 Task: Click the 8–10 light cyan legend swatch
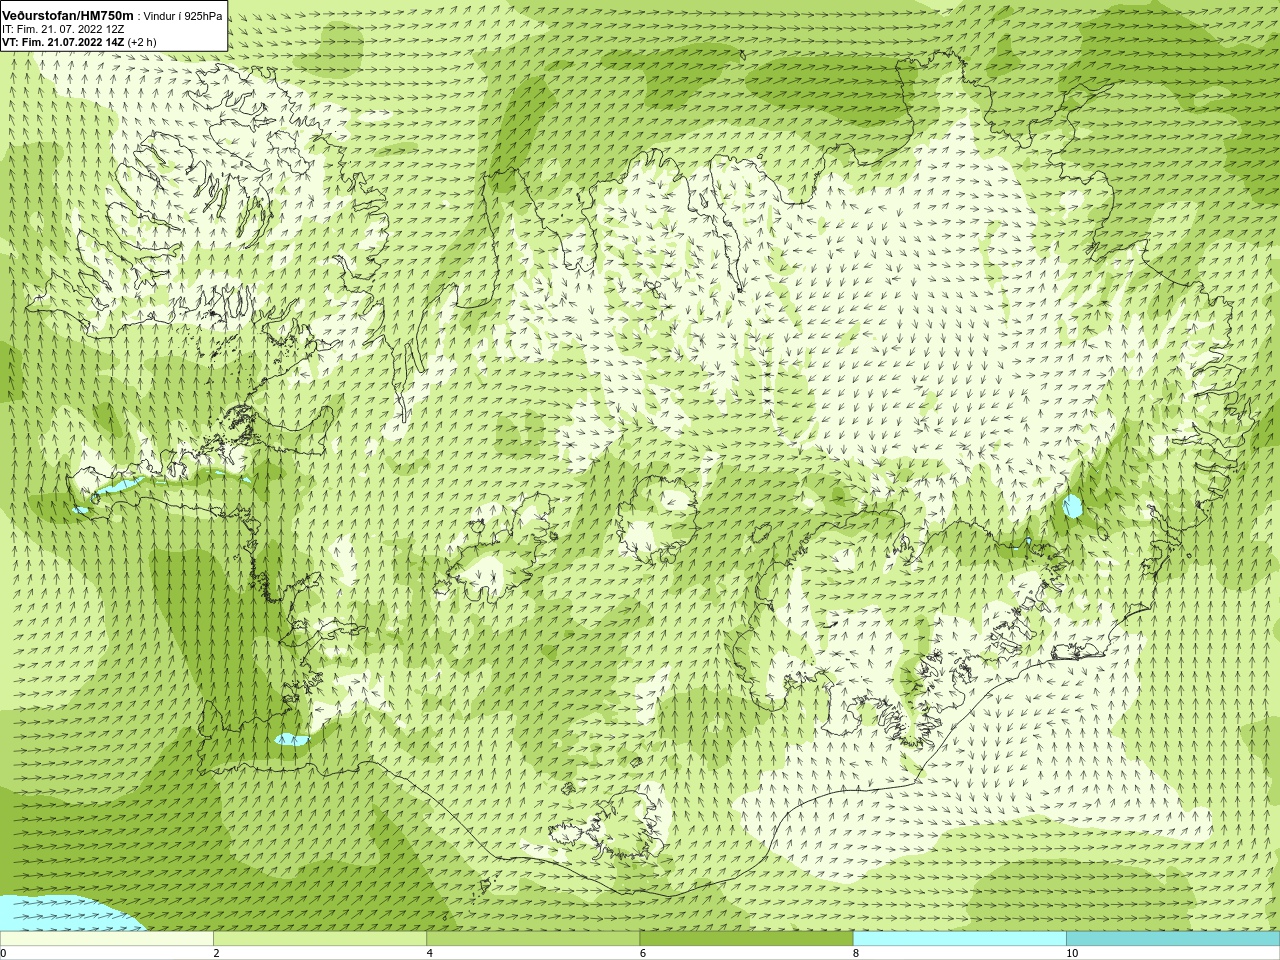coord(959,939)
